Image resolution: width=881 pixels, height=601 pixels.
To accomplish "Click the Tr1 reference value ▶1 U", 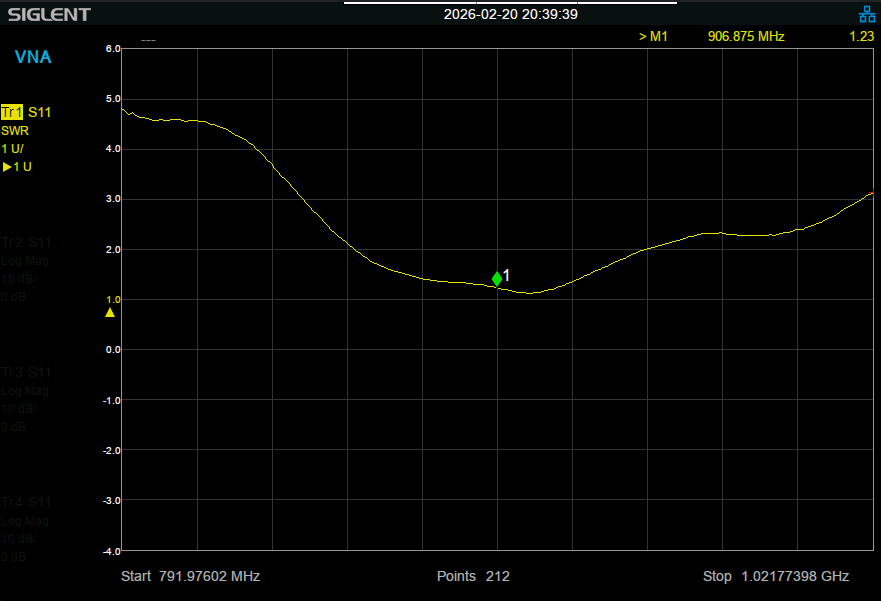I will (17, 167).
